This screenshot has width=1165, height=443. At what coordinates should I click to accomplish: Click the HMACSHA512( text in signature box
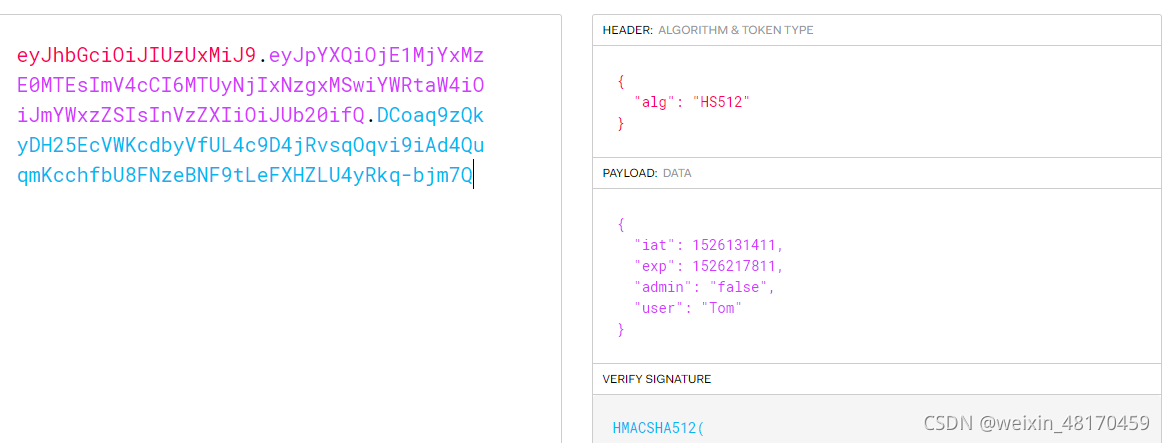tap(658, 427)
